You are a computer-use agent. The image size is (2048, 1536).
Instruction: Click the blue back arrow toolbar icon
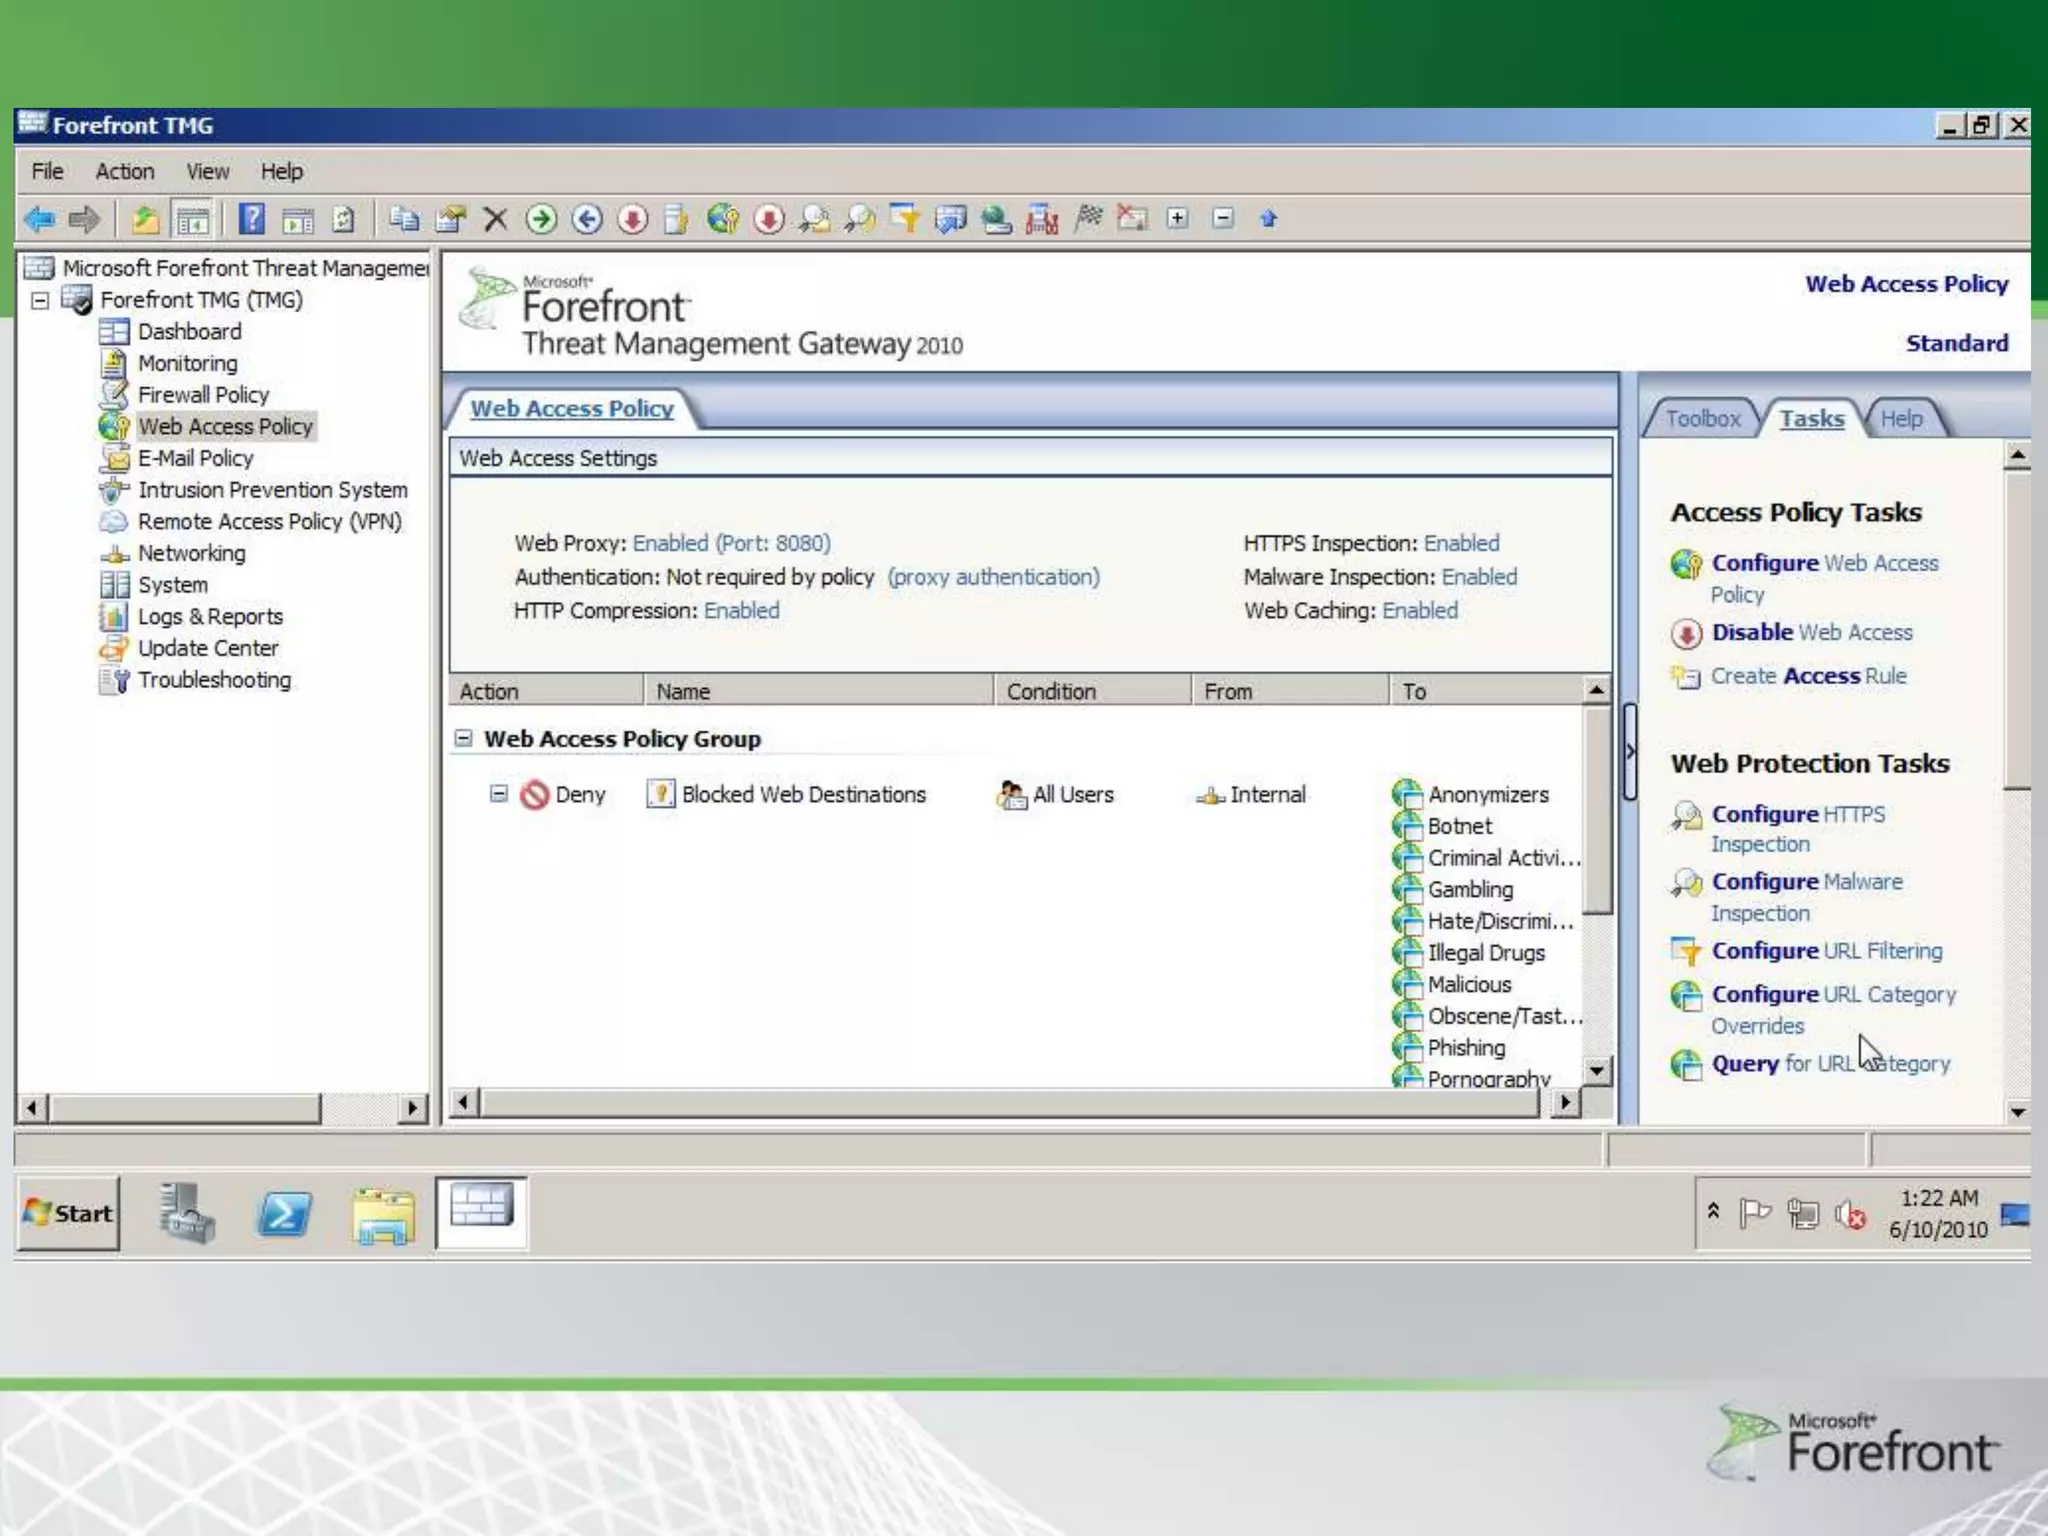40,219
